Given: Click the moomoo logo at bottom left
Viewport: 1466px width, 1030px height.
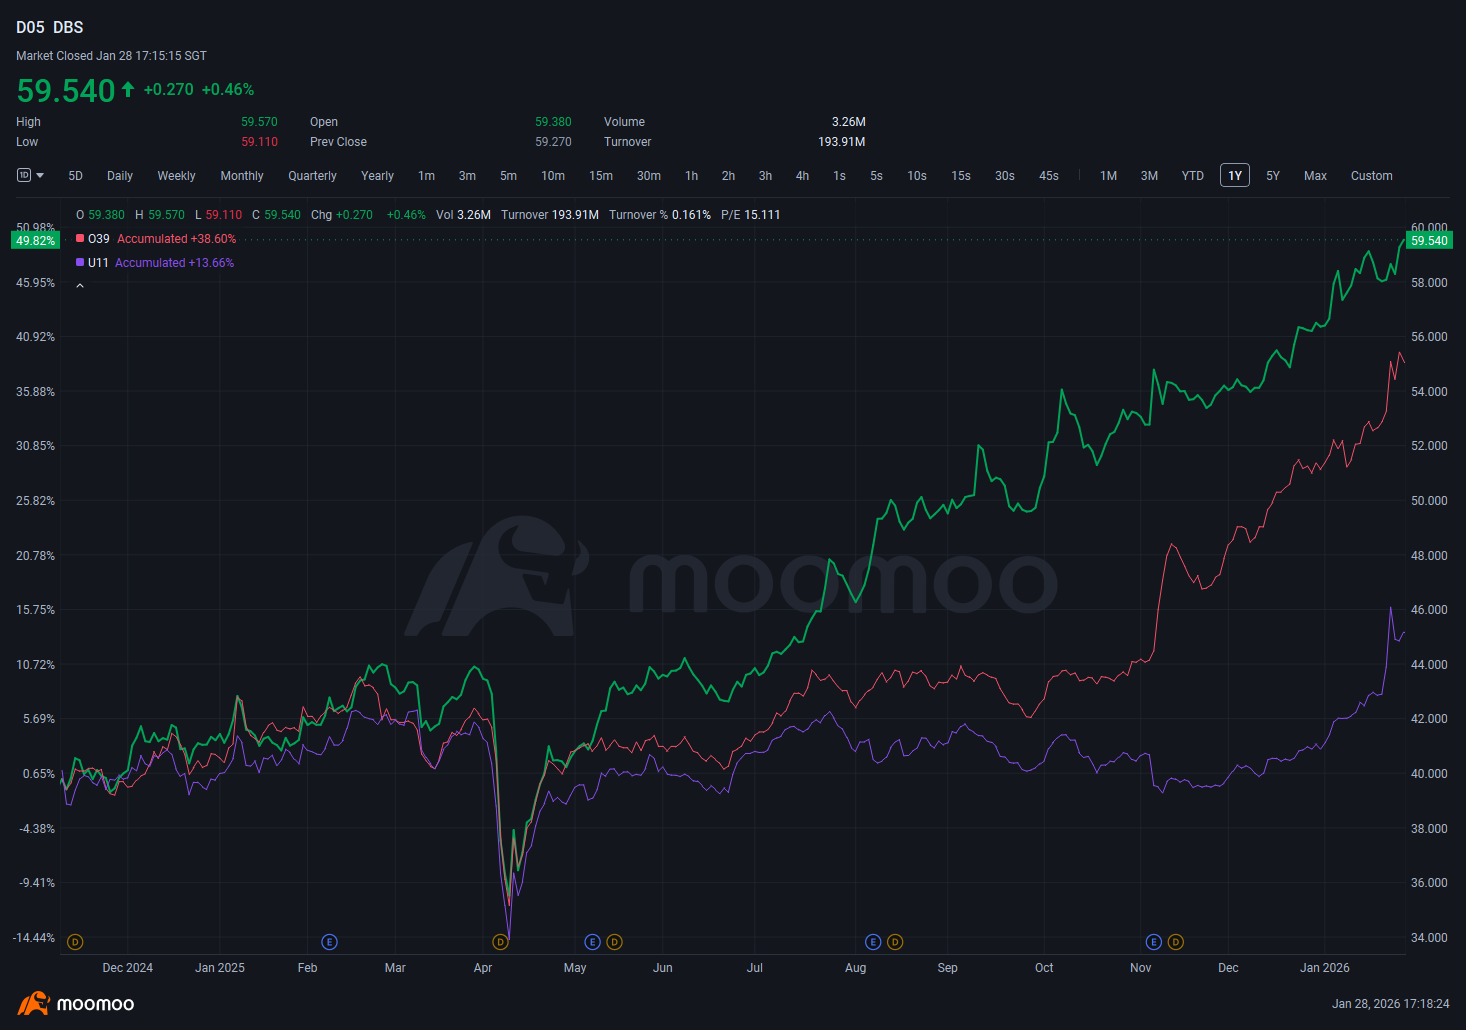Looking at the screenshot, I should tap(76, 1003).
